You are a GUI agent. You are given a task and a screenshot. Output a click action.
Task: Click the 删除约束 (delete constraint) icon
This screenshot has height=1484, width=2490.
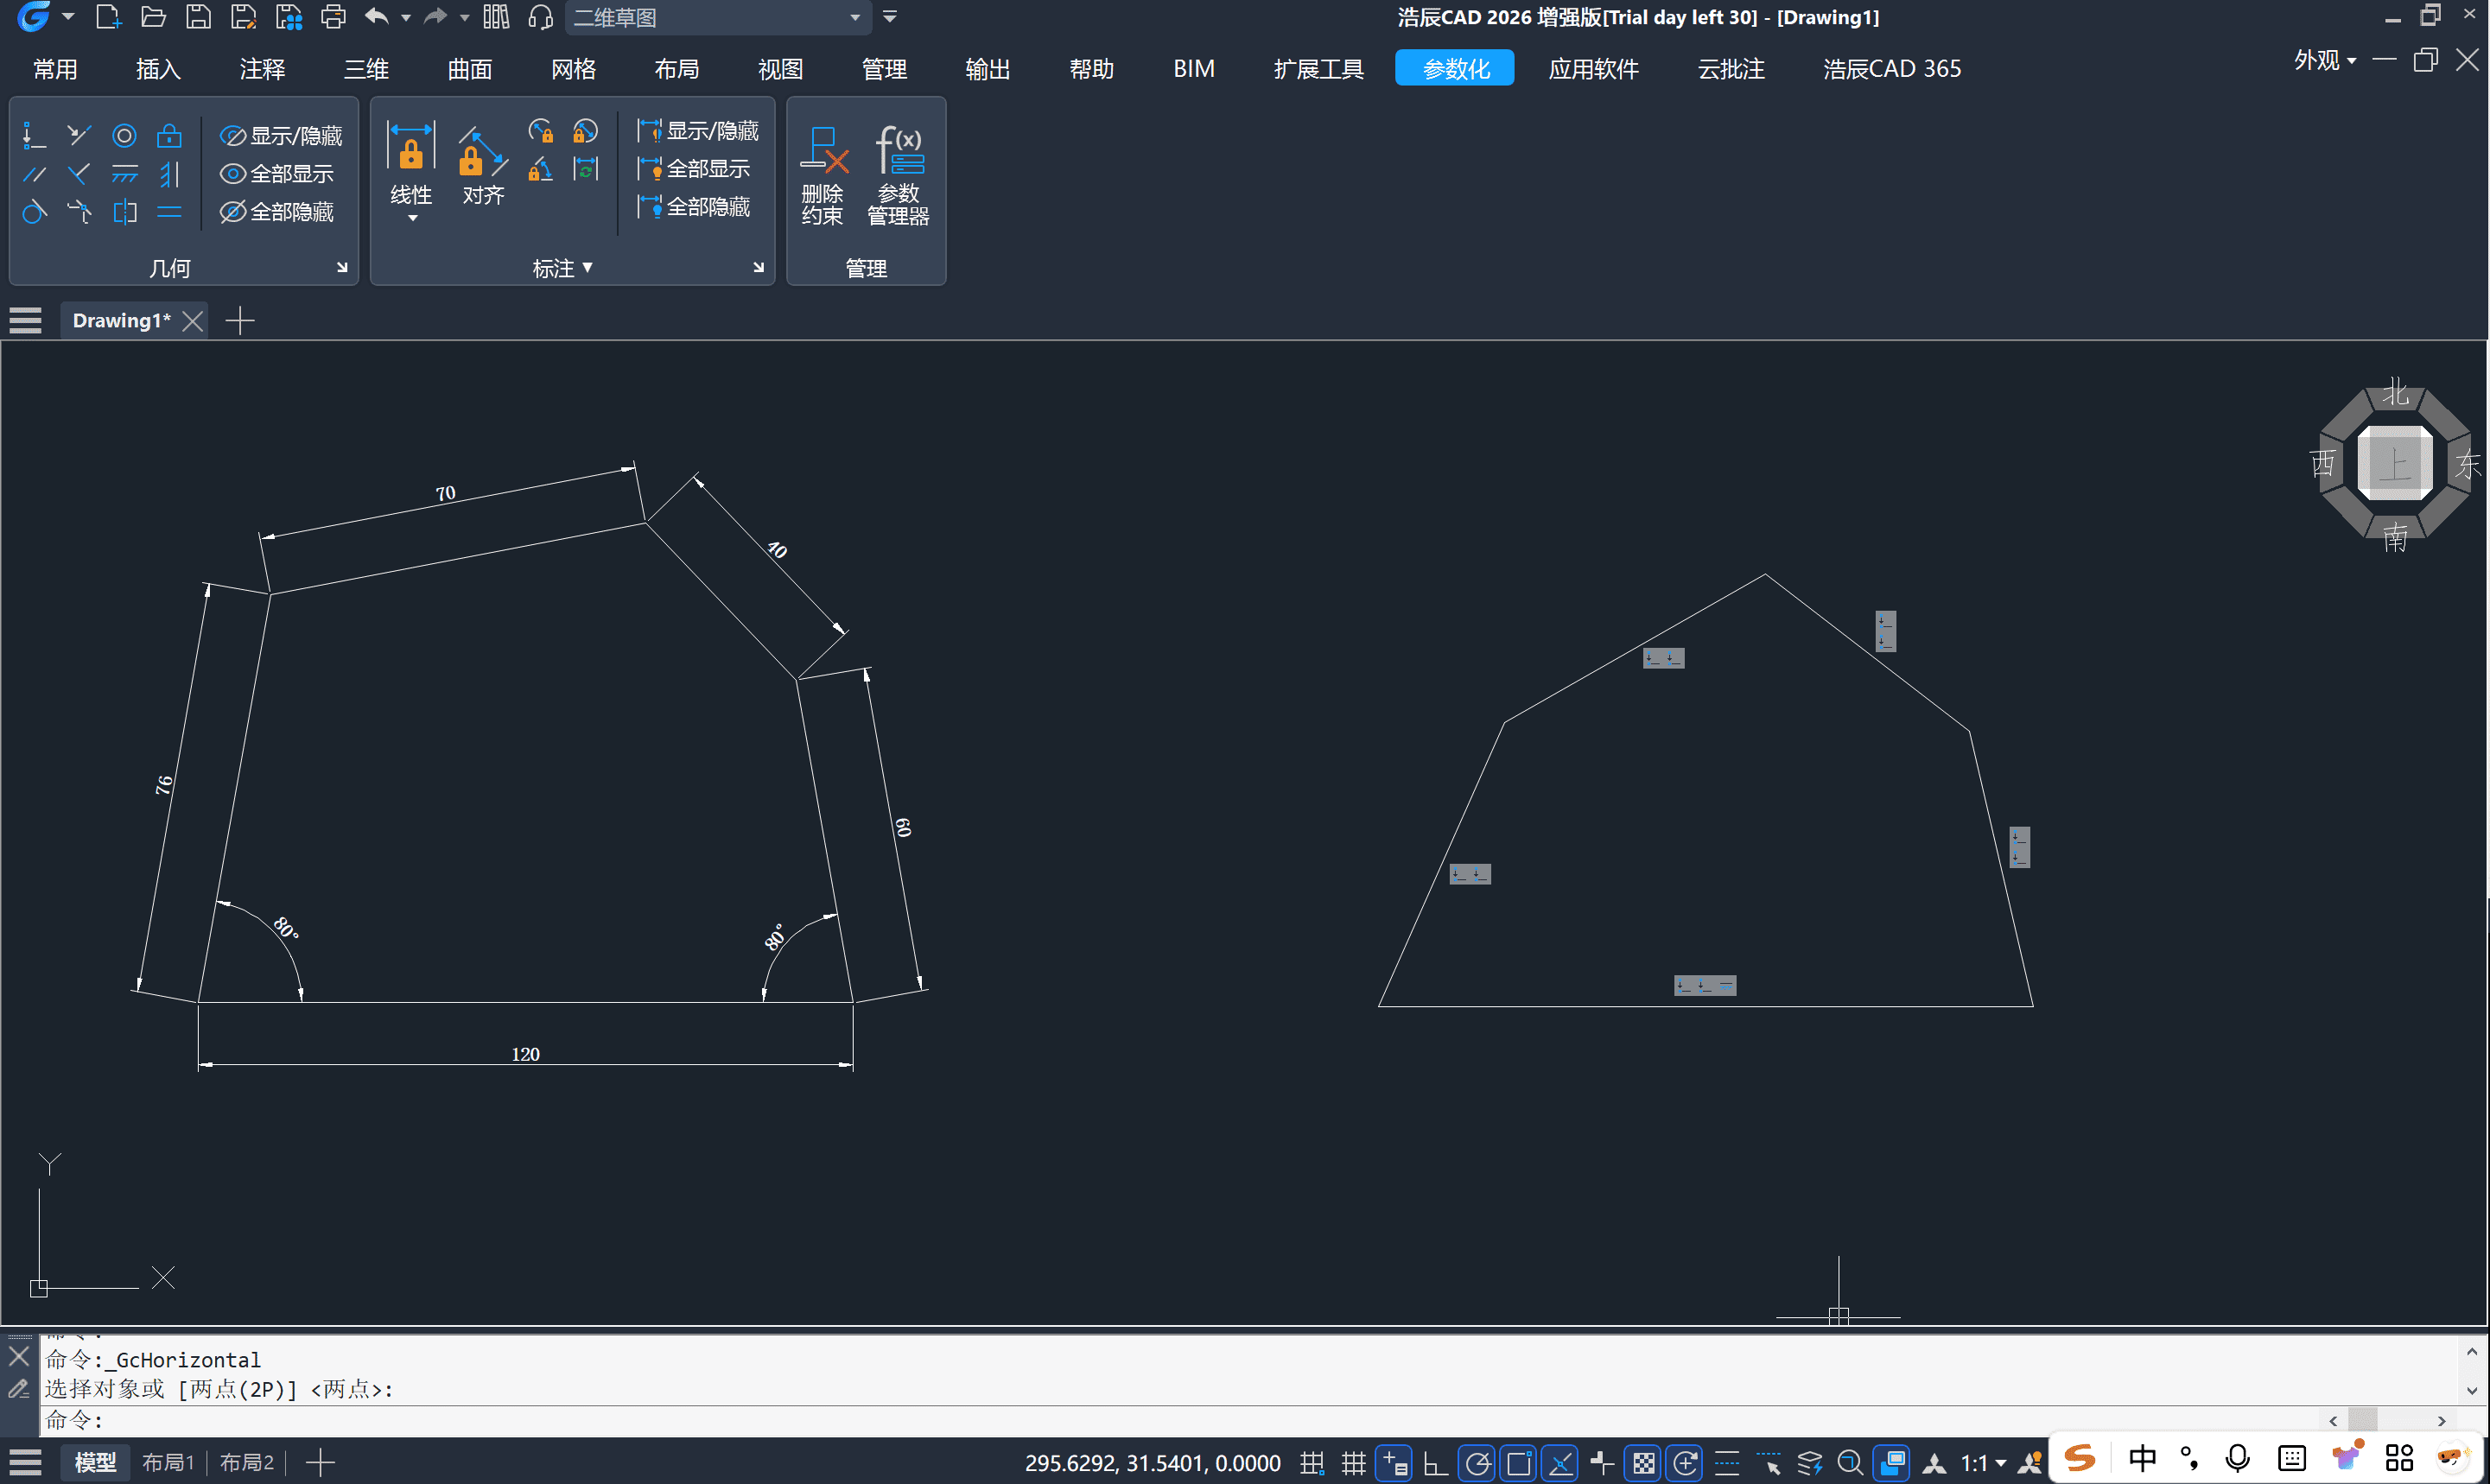point(822,175)
